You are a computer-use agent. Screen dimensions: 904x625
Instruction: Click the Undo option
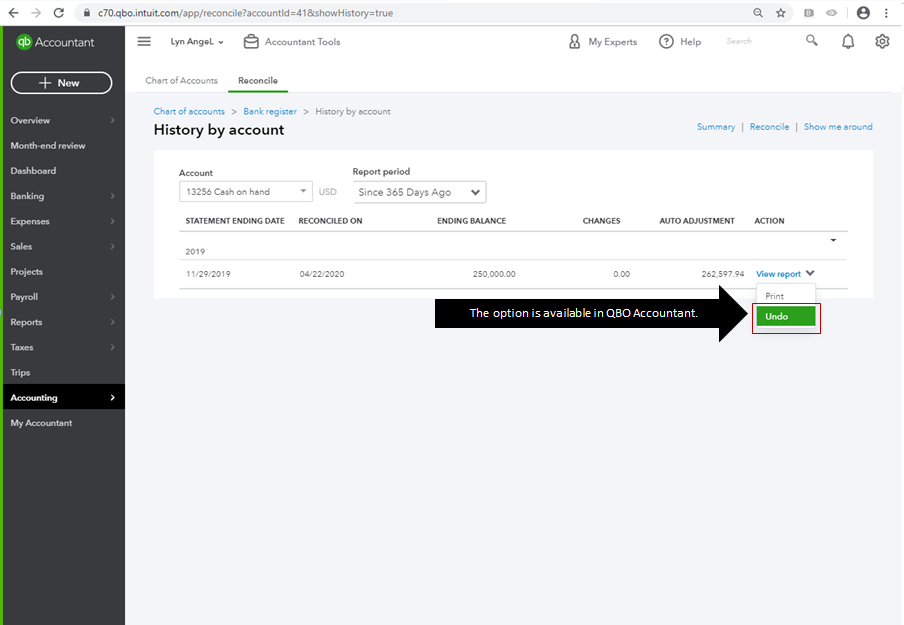[785, 314]
